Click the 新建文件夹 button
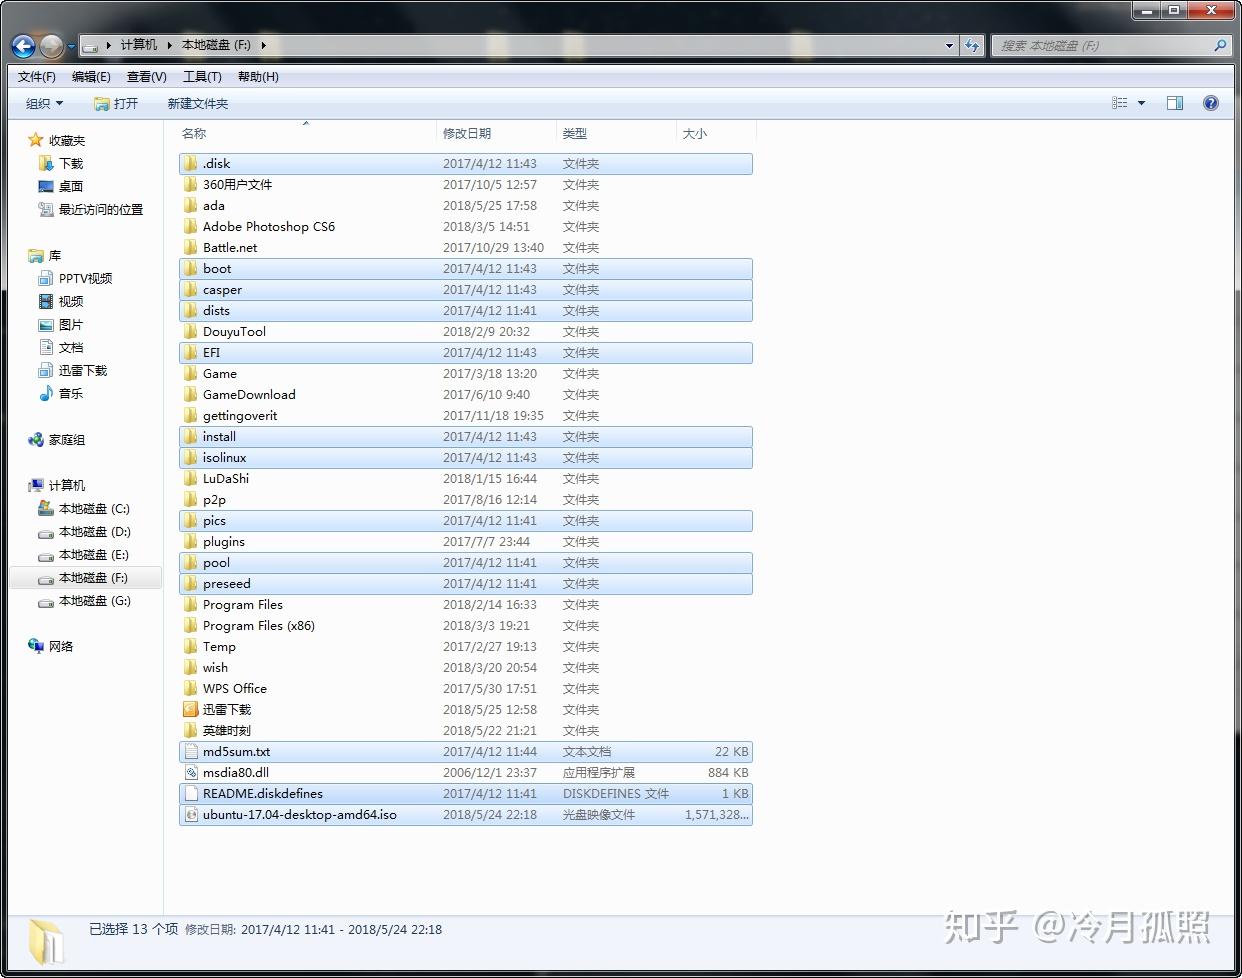 coord(196,103)
